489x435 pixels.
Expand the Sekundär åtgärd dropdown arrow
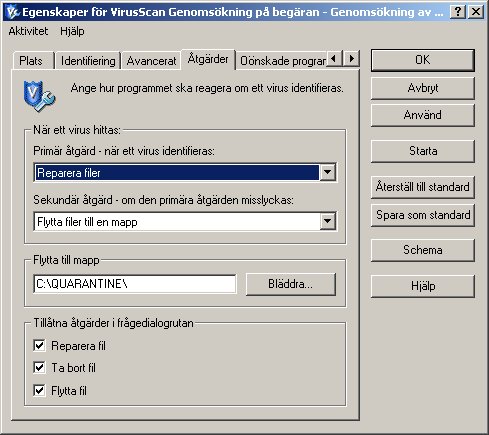(328, 221)
